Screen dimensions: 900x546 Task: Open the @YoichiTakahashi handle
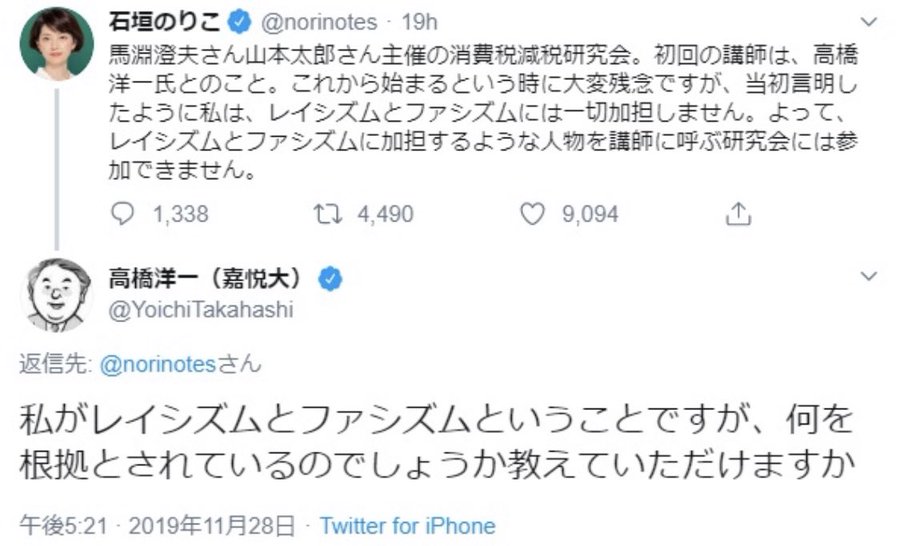201,309
